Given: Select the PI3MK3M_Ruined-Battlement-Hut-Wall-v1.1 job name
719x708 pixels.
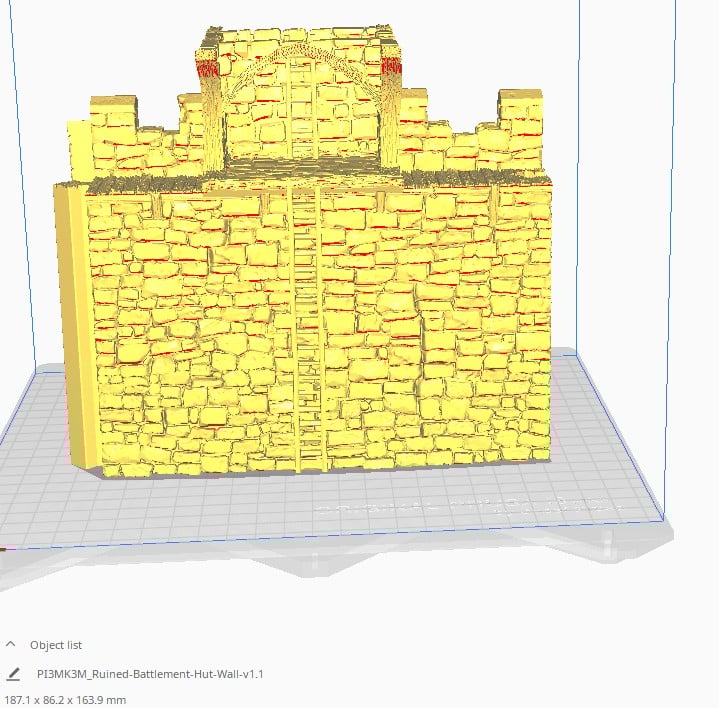Looking at the screenshot, I should [x=149, y=674].
